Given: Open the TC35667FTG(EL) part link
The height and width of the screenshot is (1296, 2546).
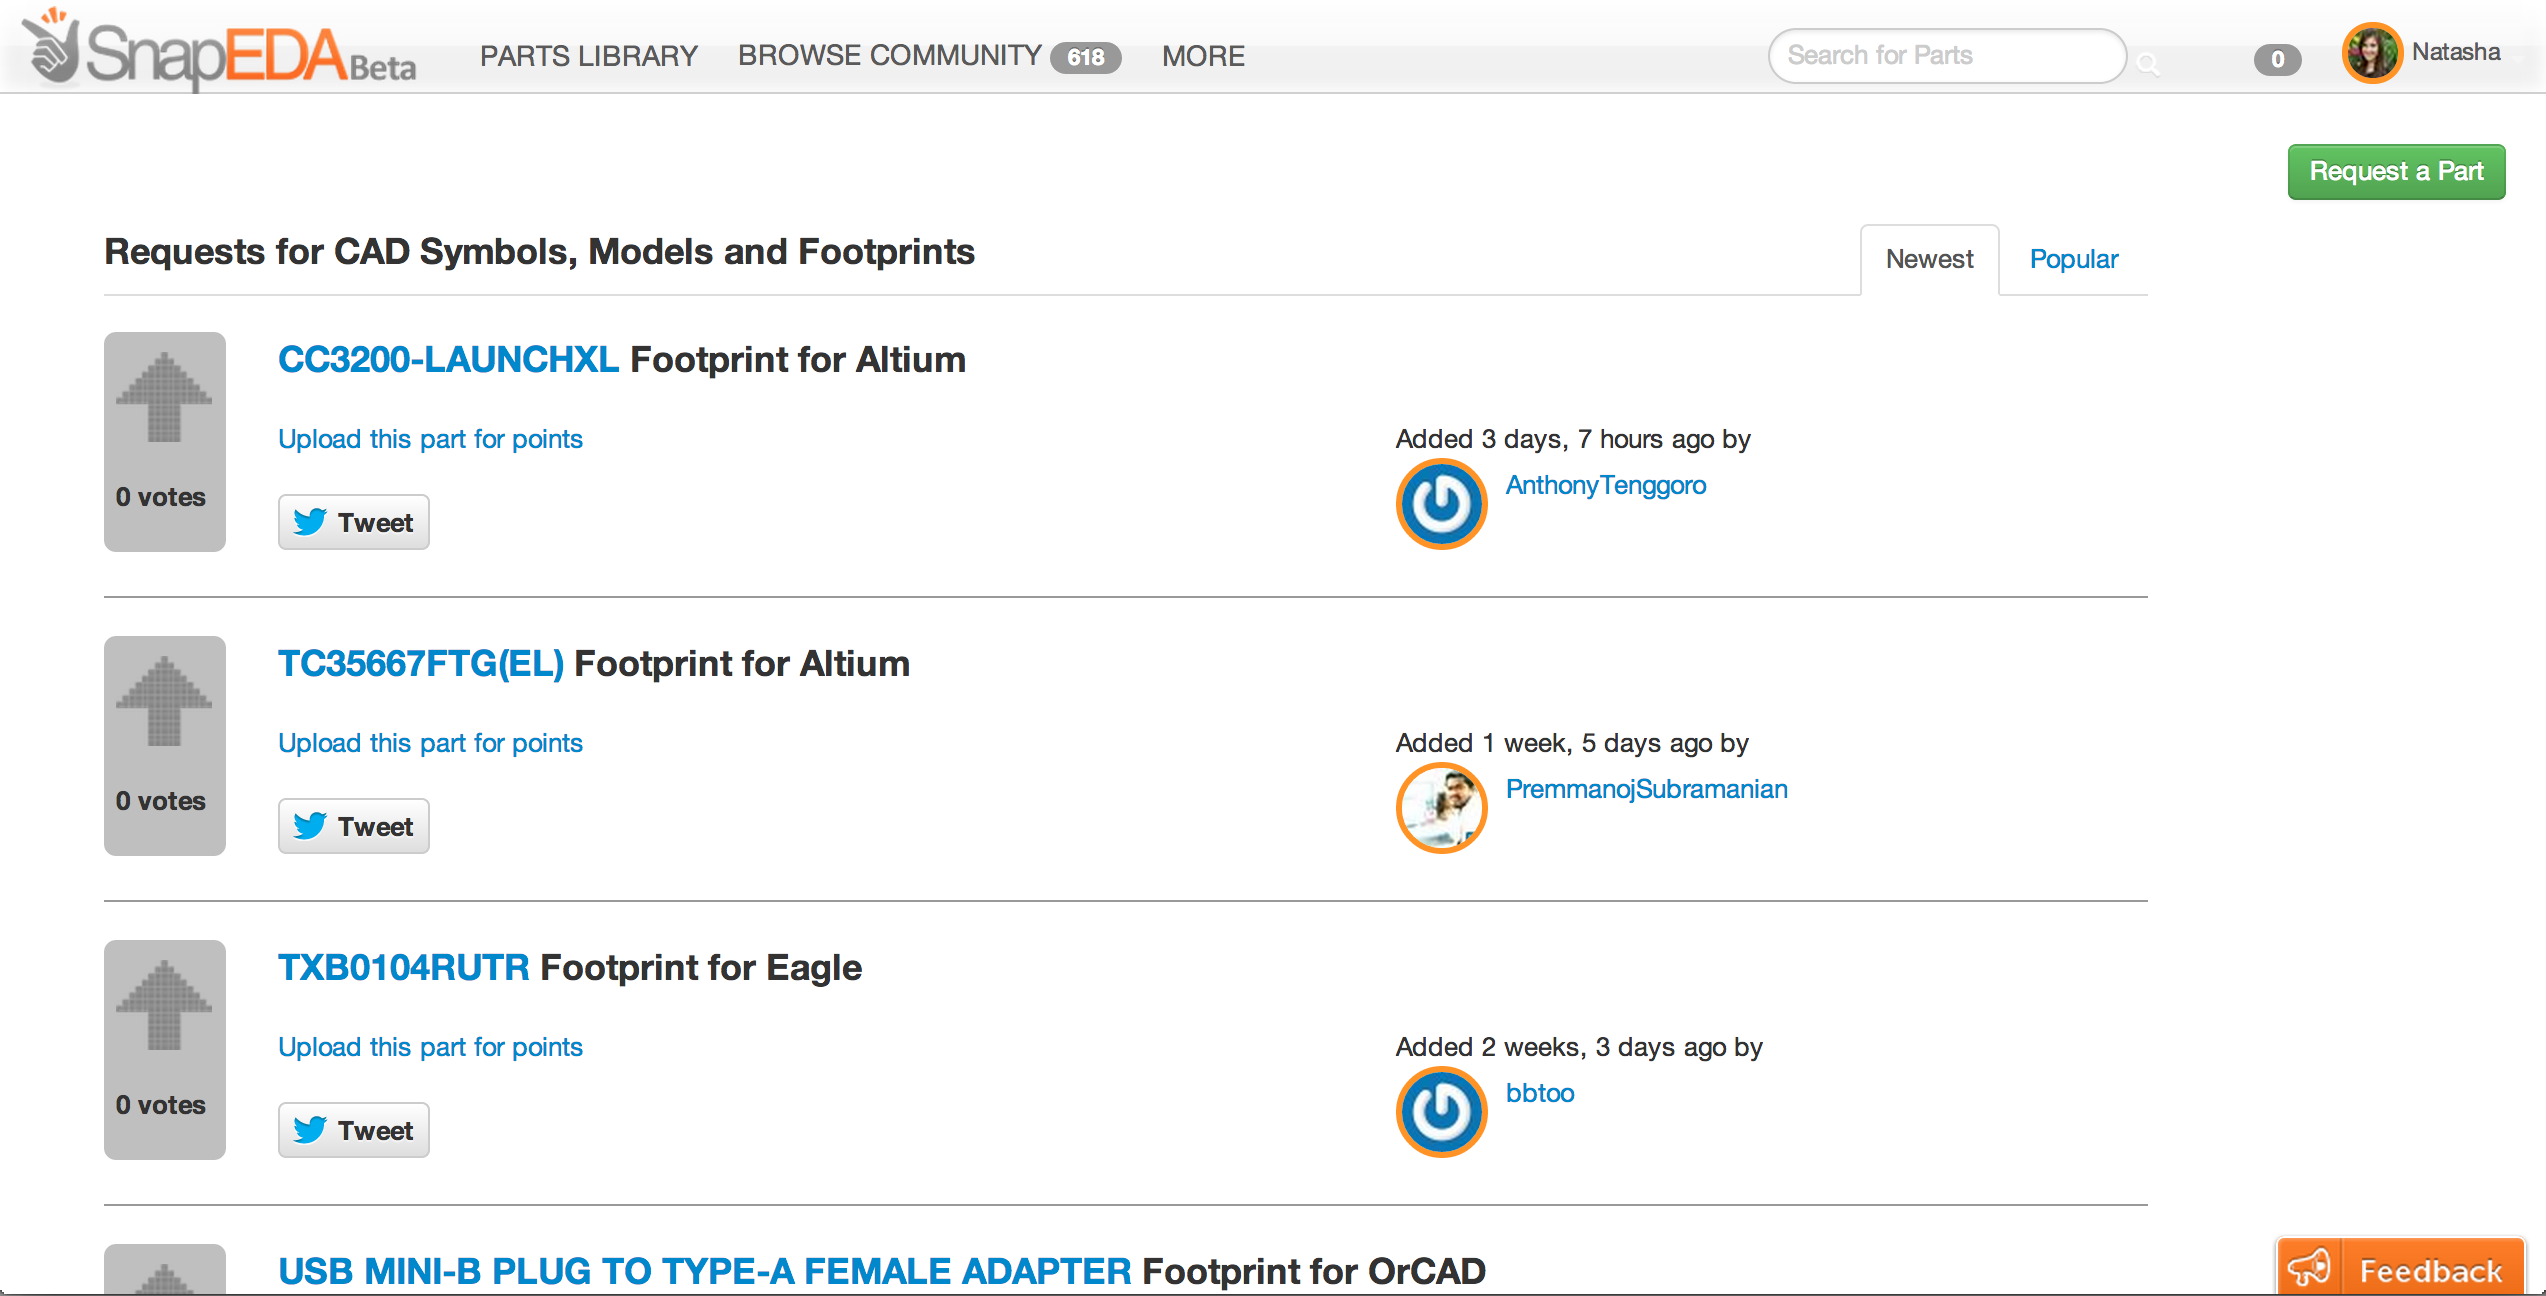Looking at the screenshot, I should coord(421,663).
